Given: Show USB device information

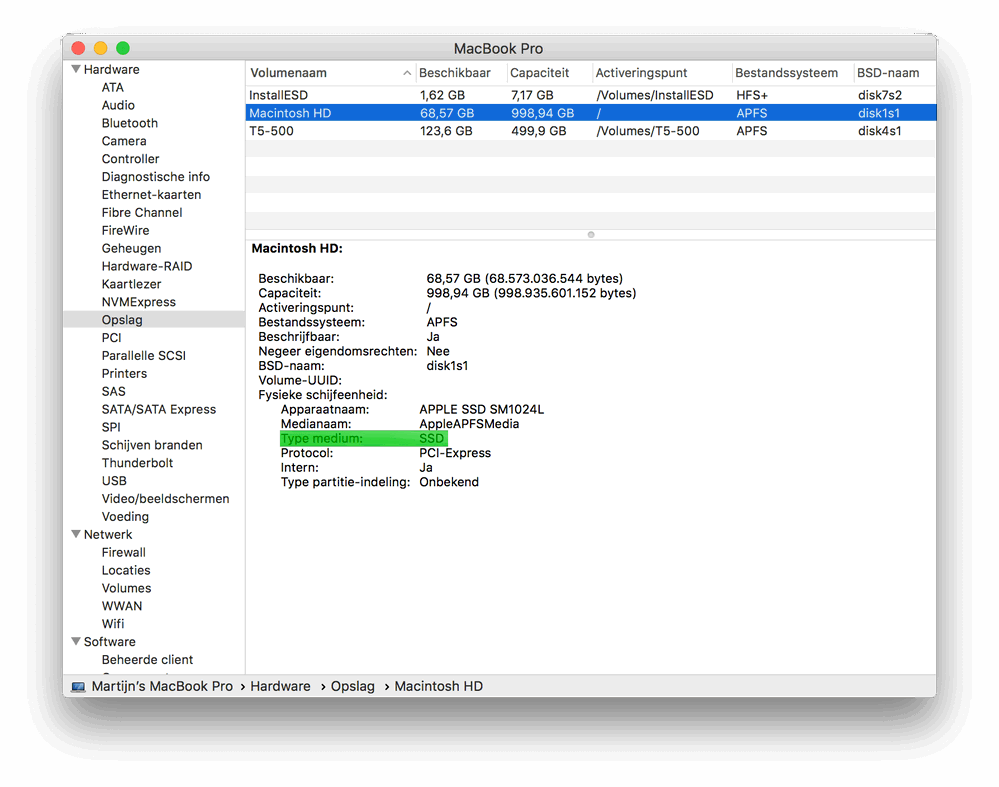Looking at the screenshot, I should 114,480.
